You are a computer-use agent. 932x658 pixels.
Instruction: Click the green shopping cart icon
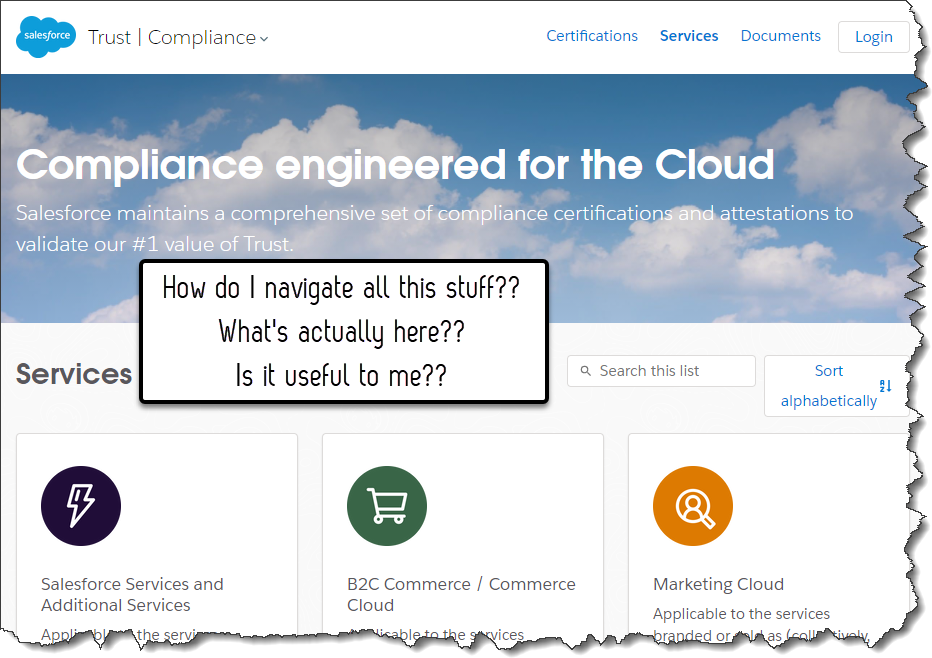[387, 506]
